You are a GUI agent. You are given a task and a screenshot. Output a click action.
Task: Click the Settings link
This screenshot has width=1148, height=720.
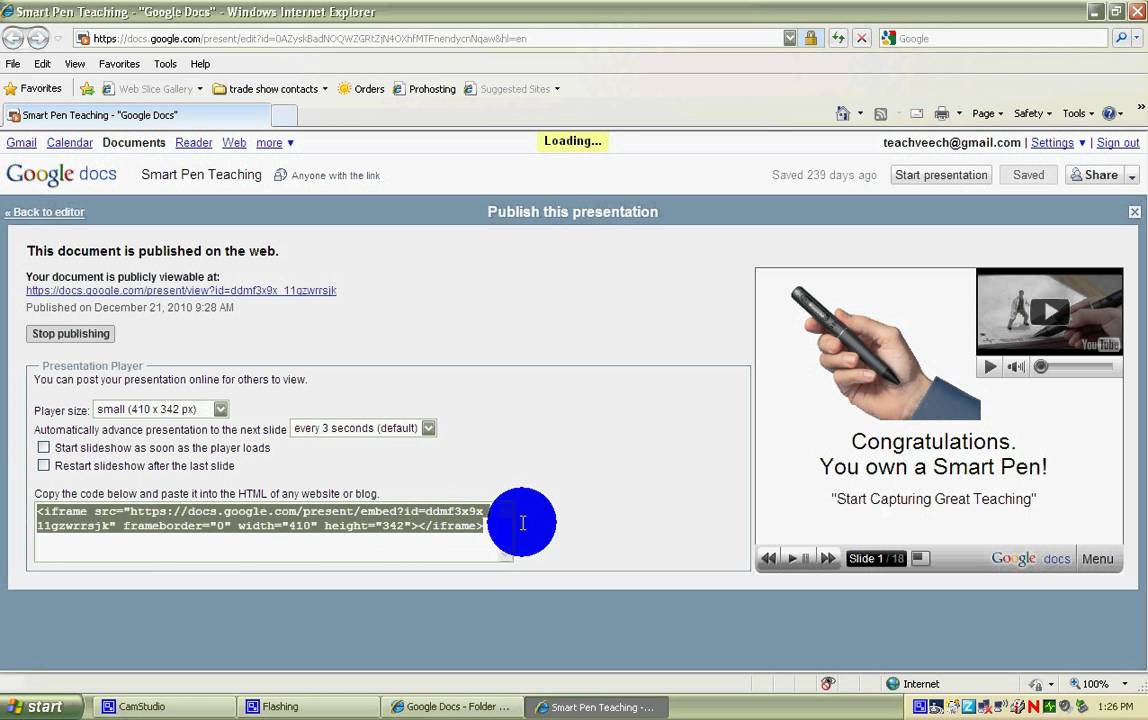pos(1052,143)
